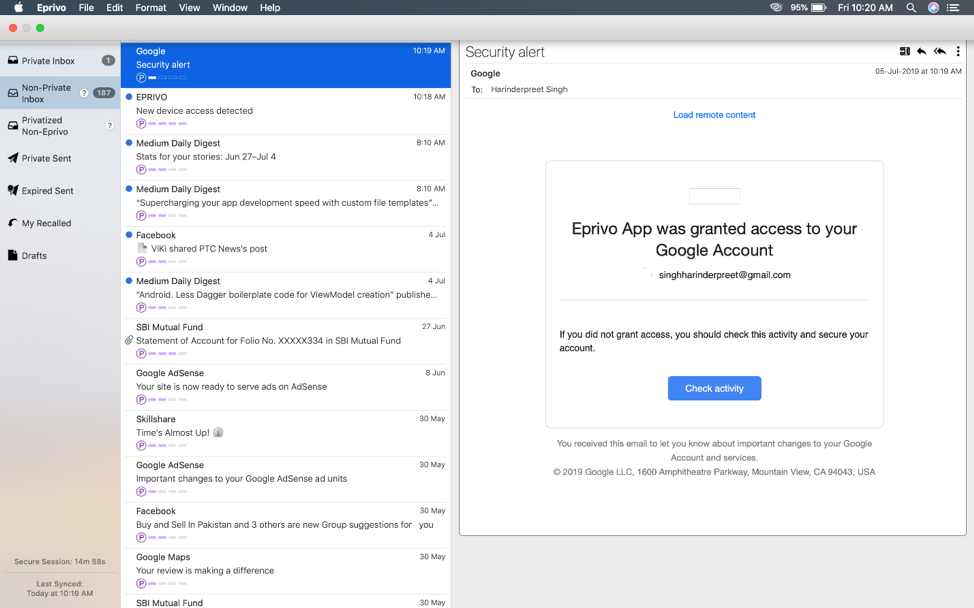Open the Private Sent folder
Image resolution: width=974 pixels, height=608 pixels.
click(x=60, y=158)
